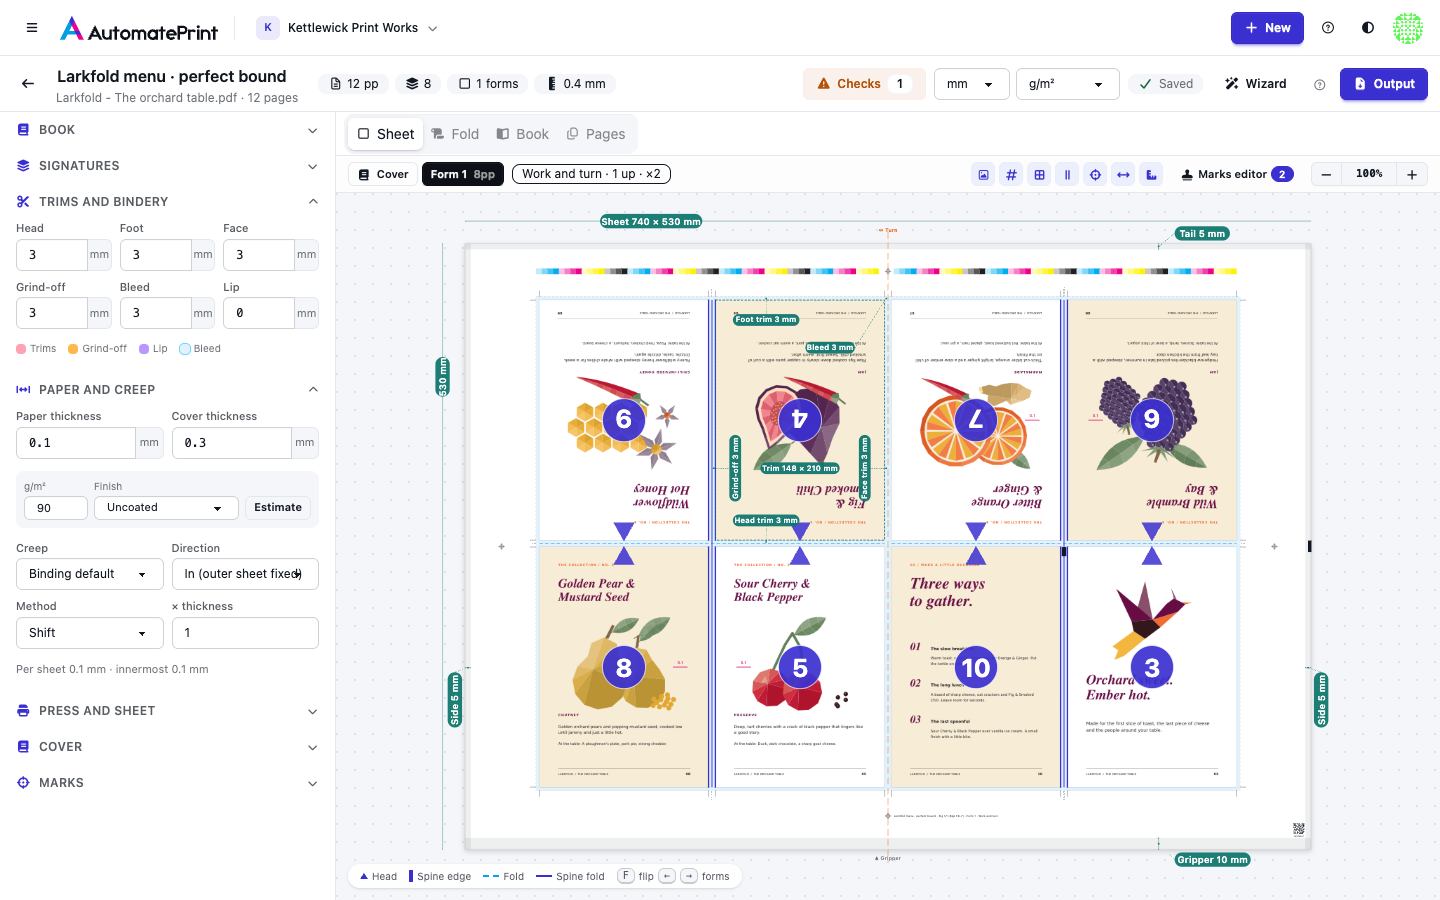This screenshot has width=1440, height=900.
Task: Toggle the ruler measurement icon
Action: 1152,175
